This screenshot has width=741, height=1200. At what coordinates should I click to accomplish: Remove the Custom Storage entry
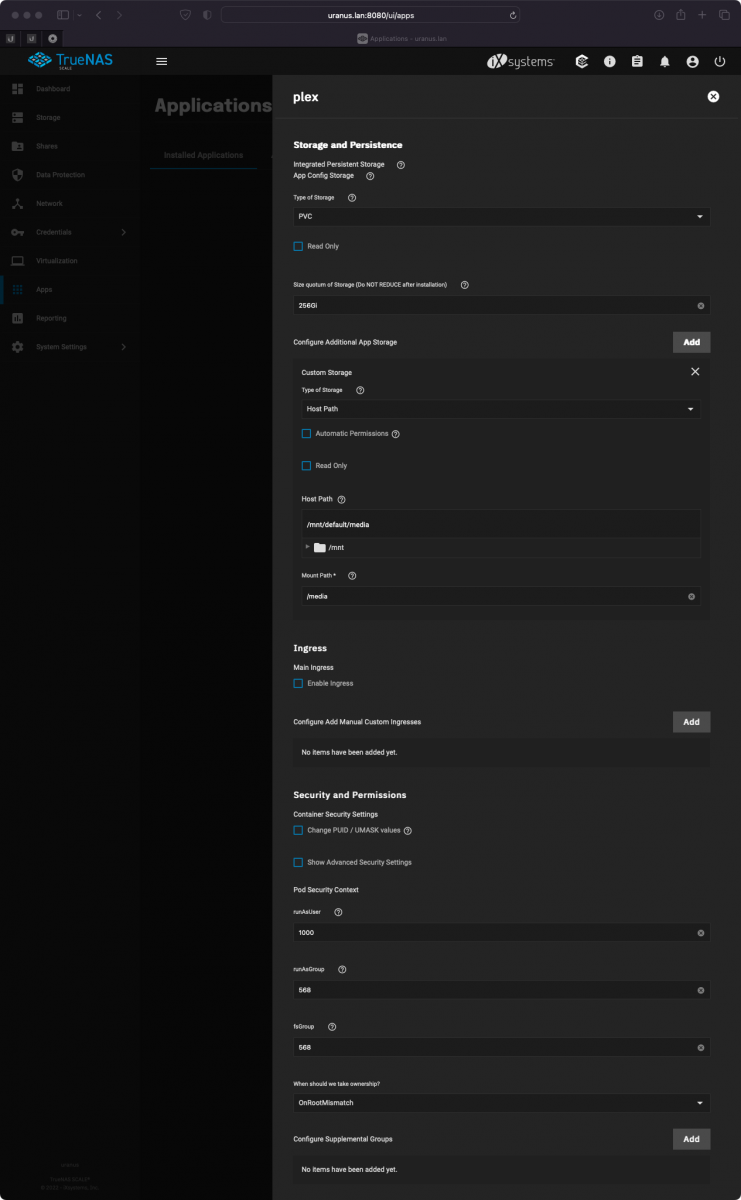click(x=695, y=372)
